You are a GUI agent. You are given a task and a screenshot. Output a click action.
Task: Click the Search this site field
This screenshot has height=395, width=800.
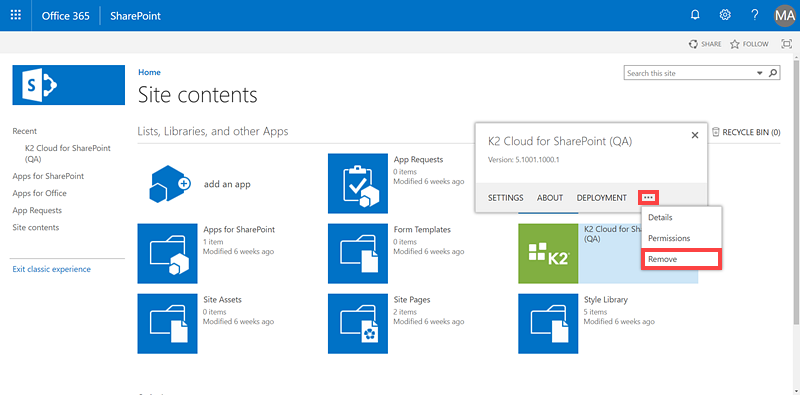coord(690,73)
